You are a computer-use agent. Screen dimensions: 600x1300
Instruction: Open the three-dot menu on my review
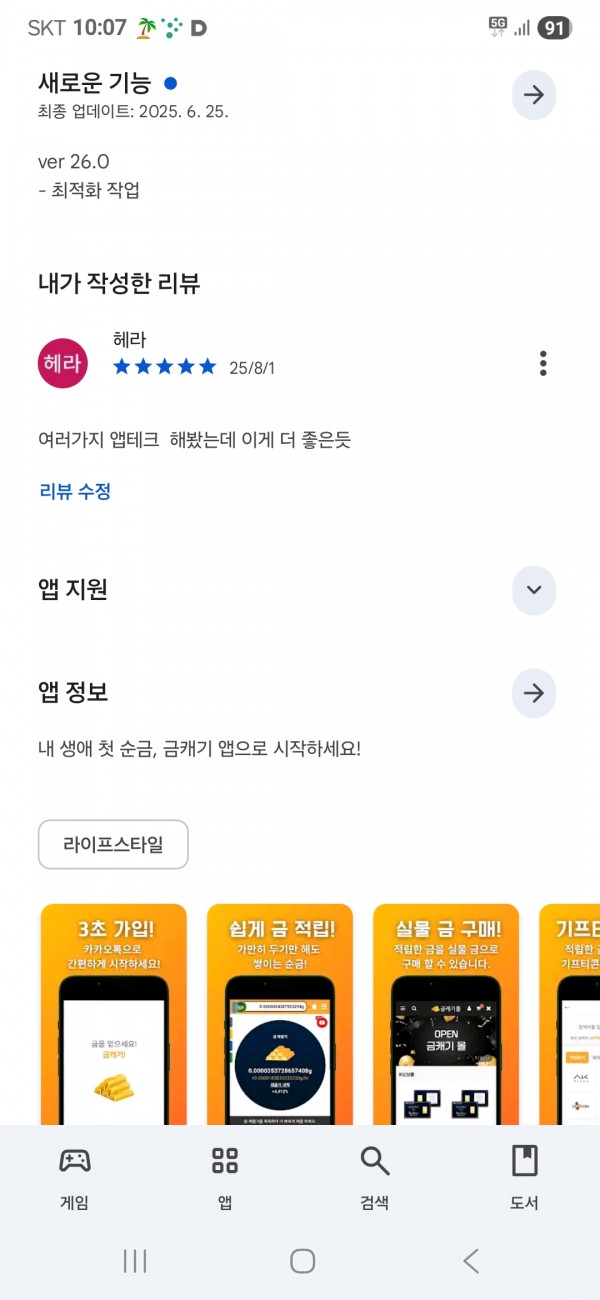click(x=543, y=363)
